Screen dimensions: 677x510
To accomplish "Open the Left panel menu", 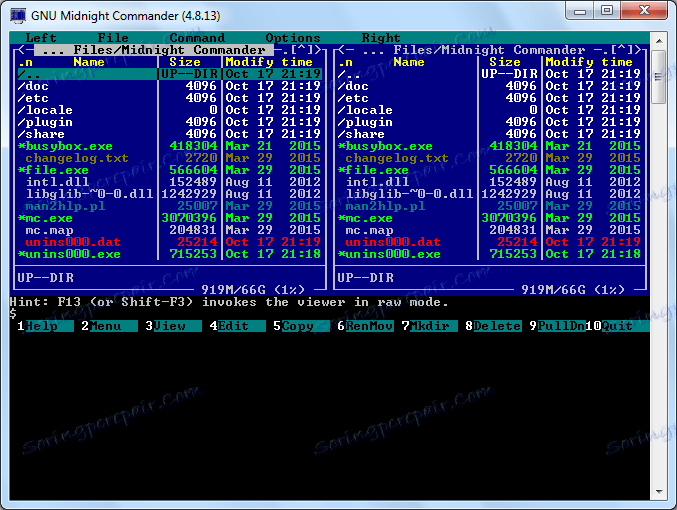I will coord(41,38).
